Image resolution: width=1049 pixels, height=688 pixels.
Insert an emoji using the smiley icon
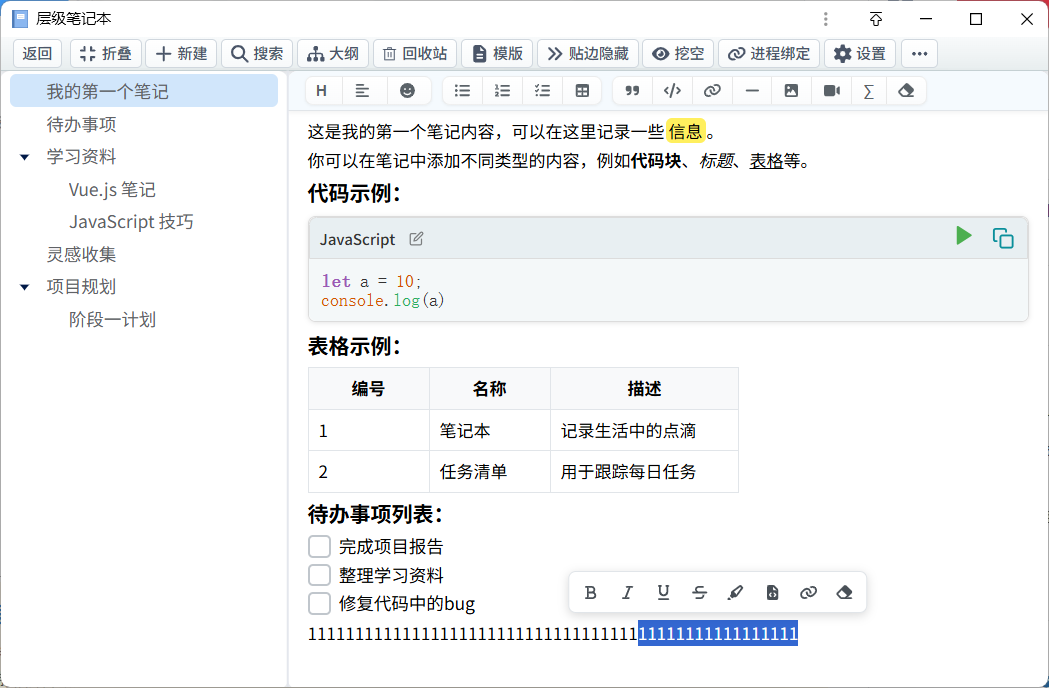(x=407, y=91)
